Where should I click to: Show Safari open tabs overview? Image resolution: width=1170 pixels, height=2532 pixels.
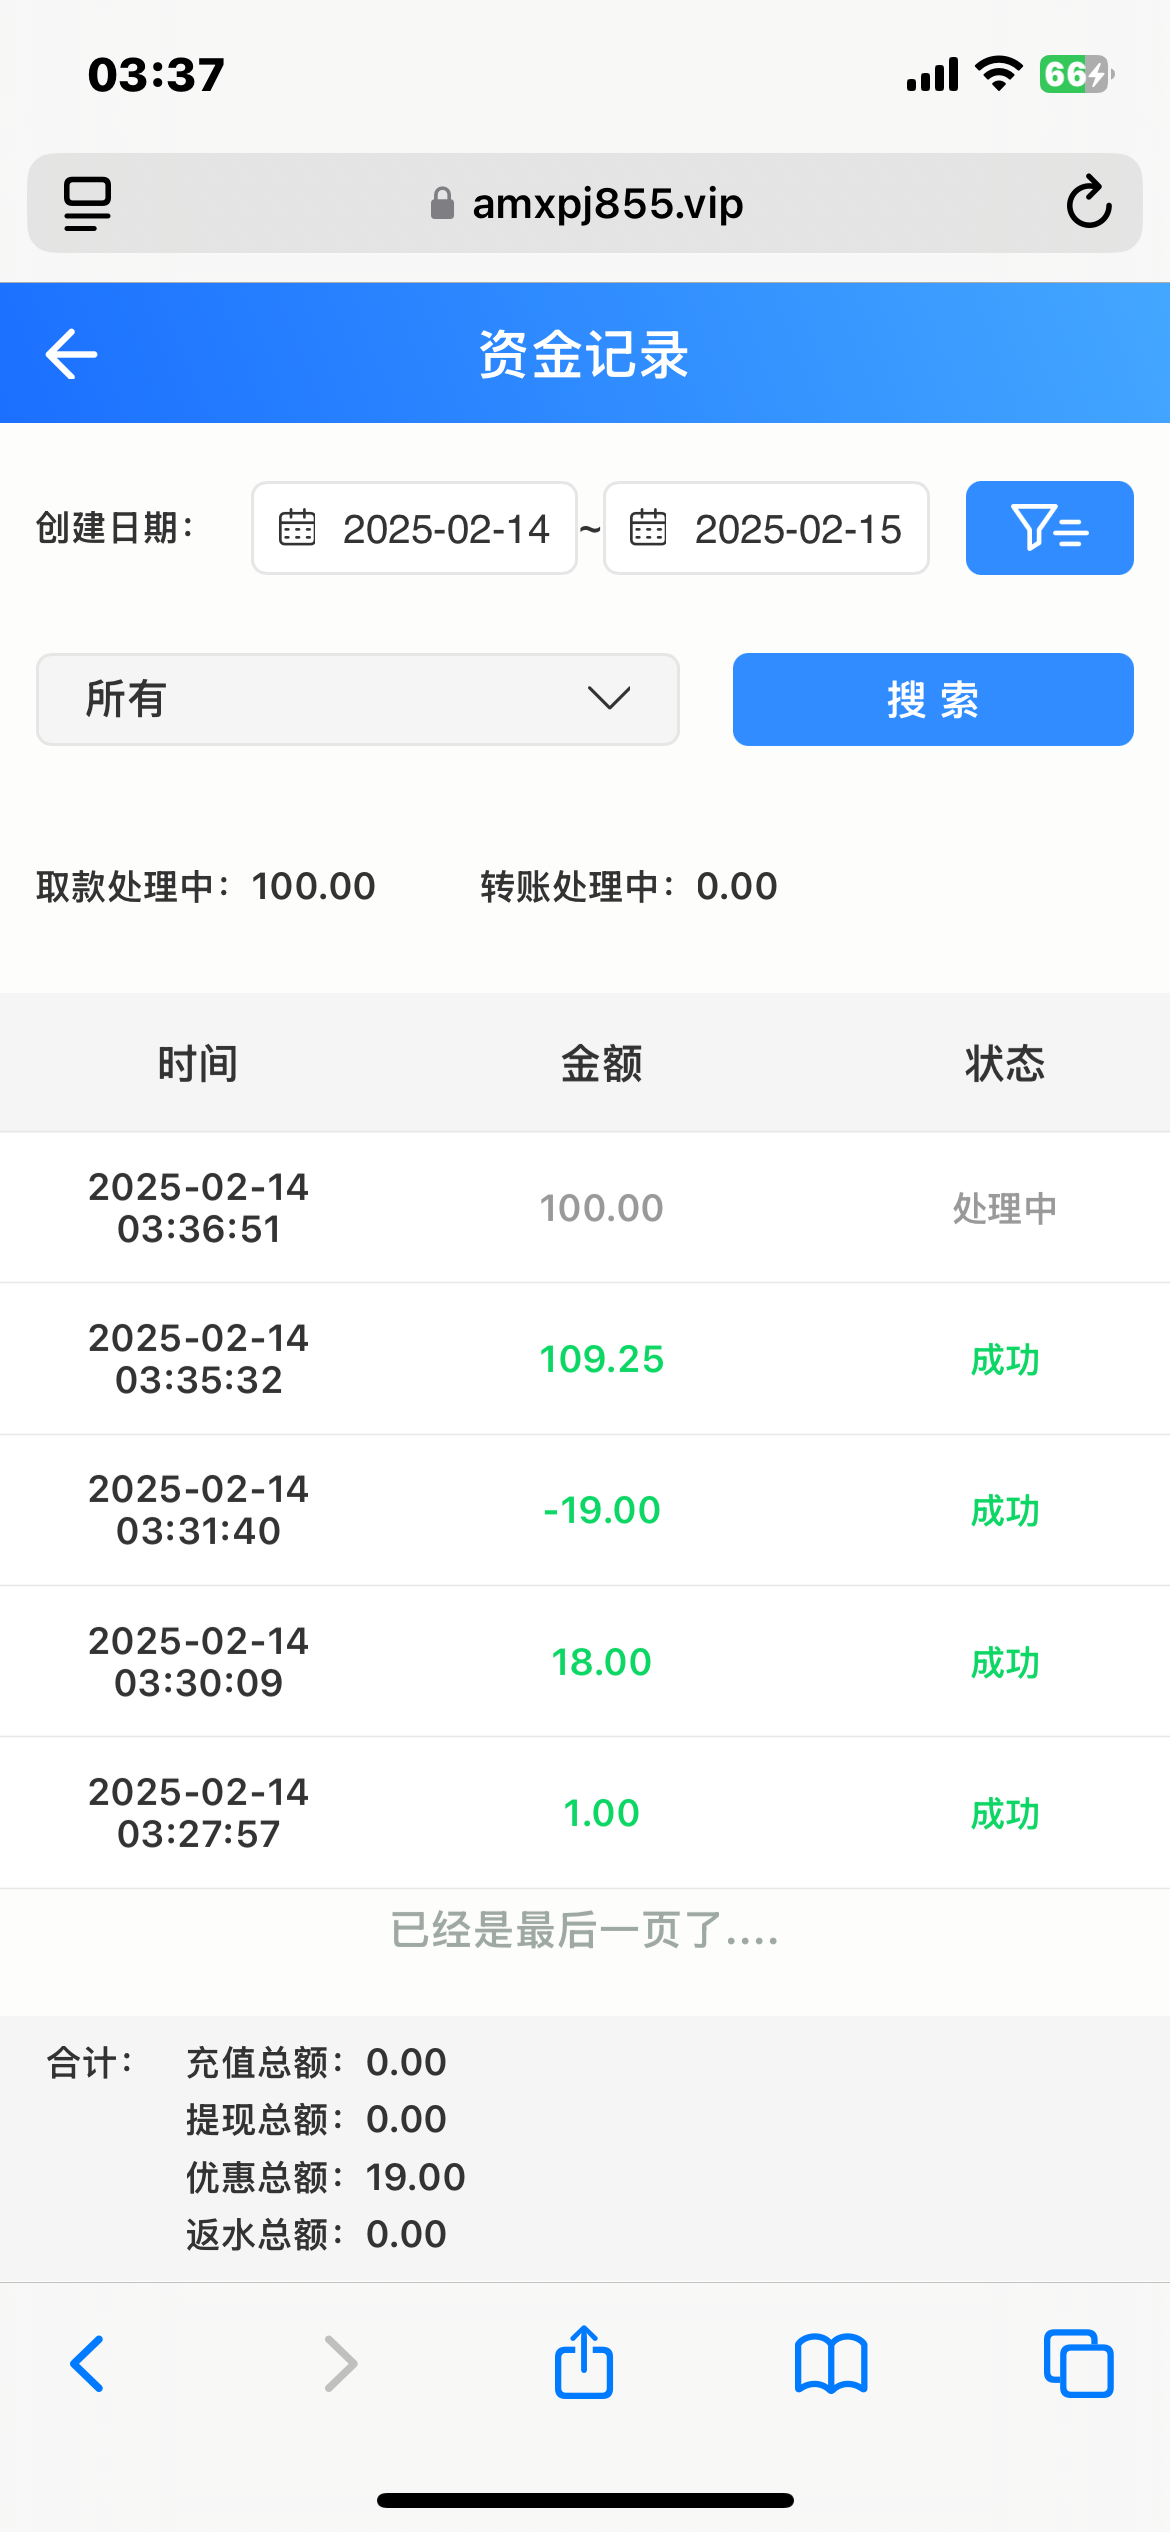(1078, 2363)
